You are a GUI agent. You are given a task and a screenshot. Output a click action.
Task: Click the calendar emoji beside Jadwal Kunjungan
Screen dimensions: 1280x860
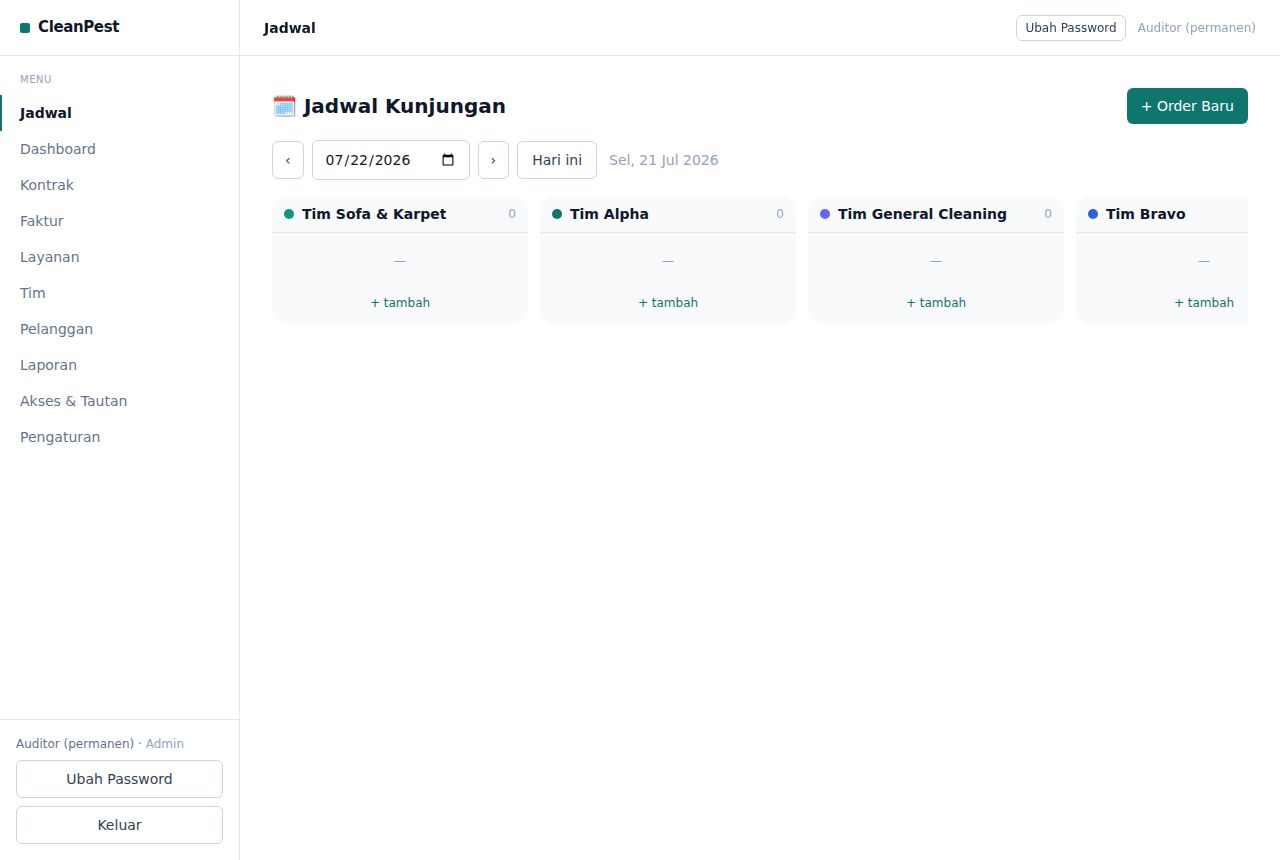point(284,106)
